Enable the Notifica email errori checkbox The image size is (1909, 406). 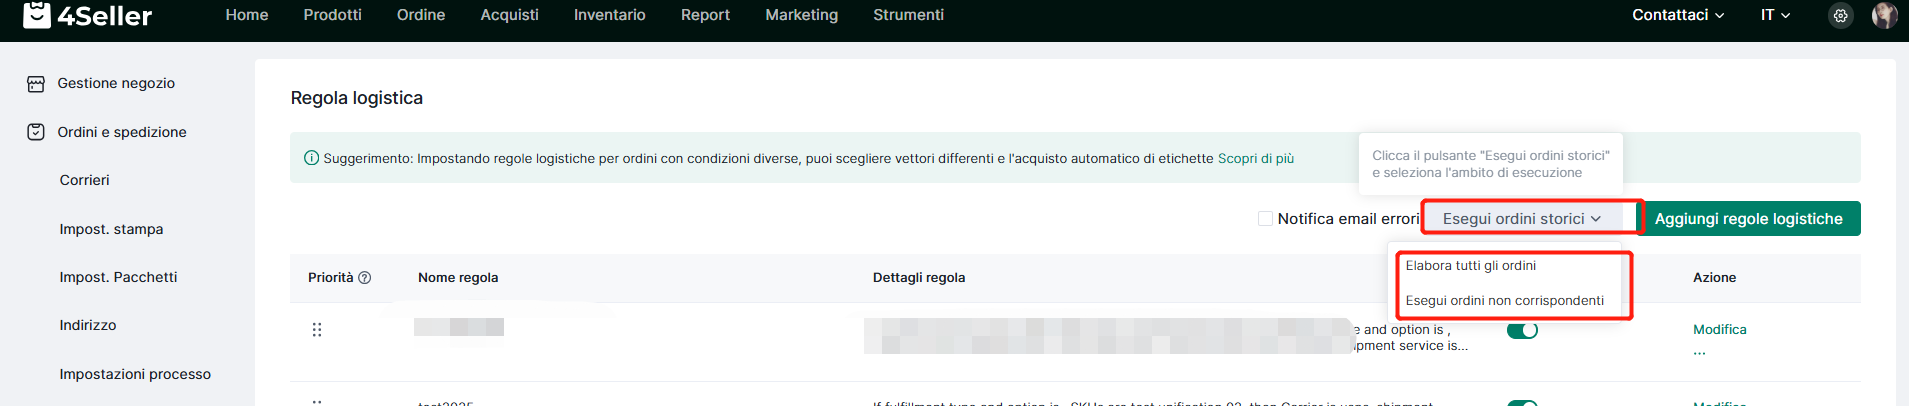click(1265, 219)
